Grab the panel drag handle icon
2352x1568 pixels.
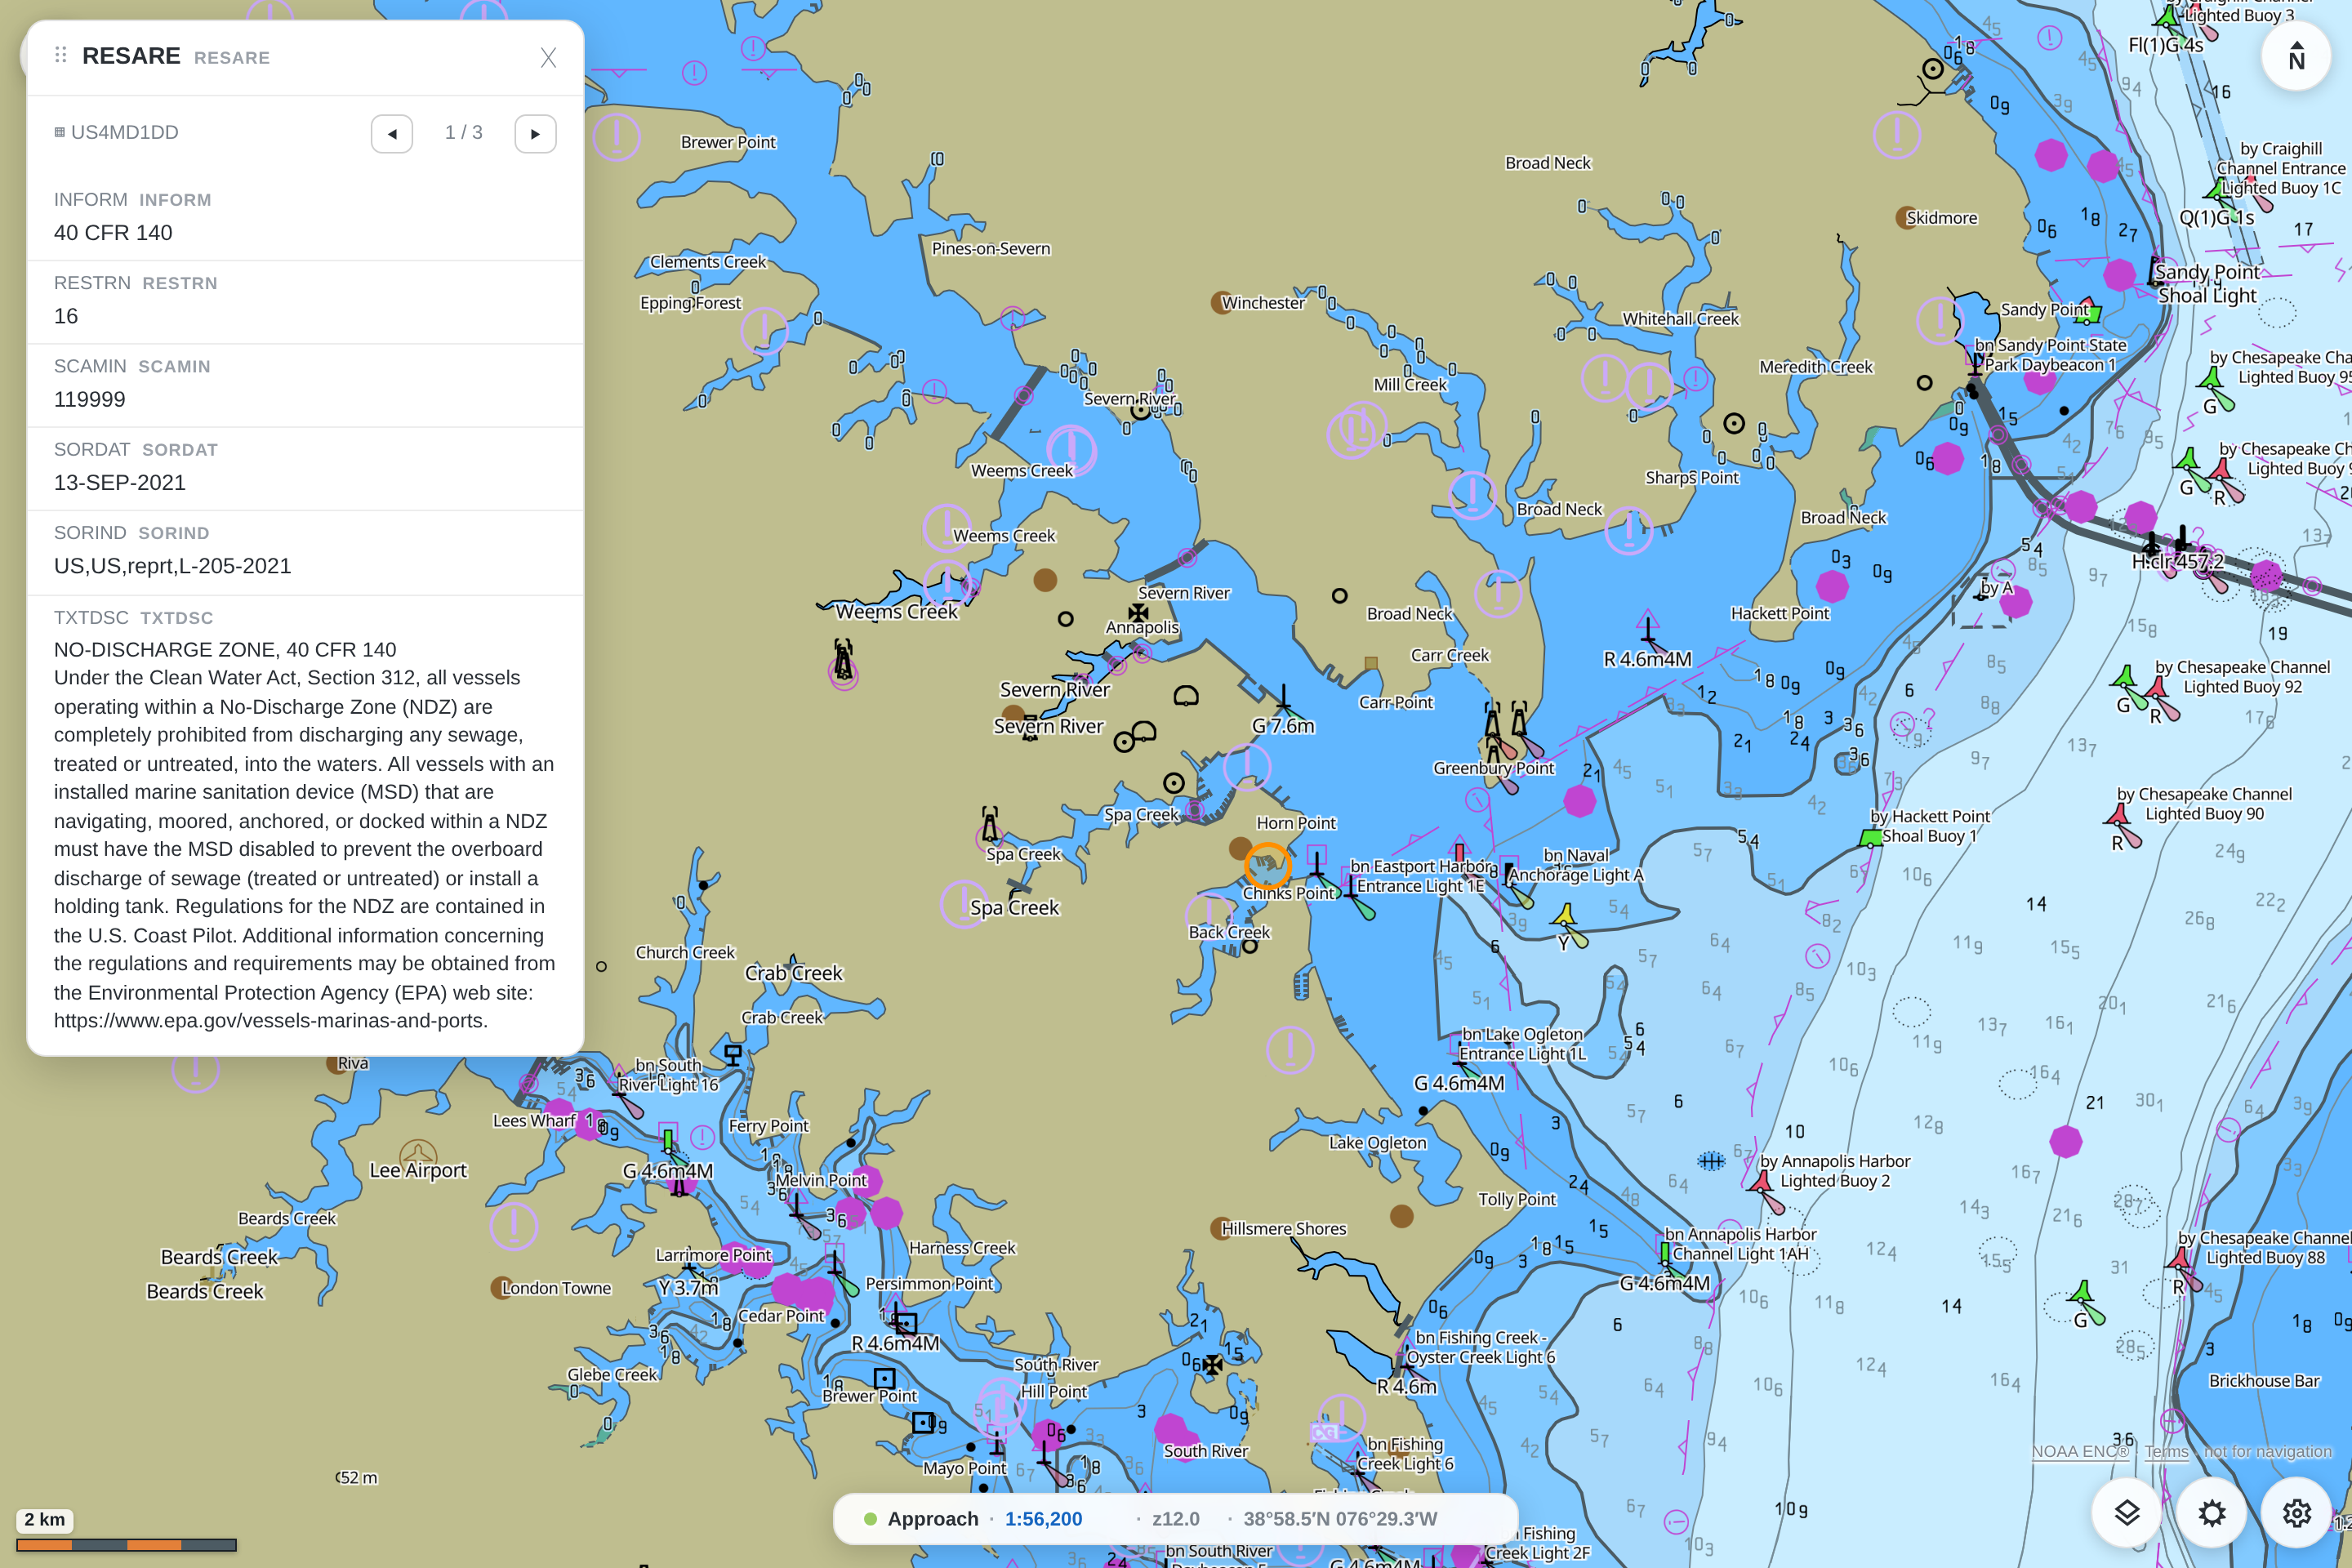tap(61, 55)
